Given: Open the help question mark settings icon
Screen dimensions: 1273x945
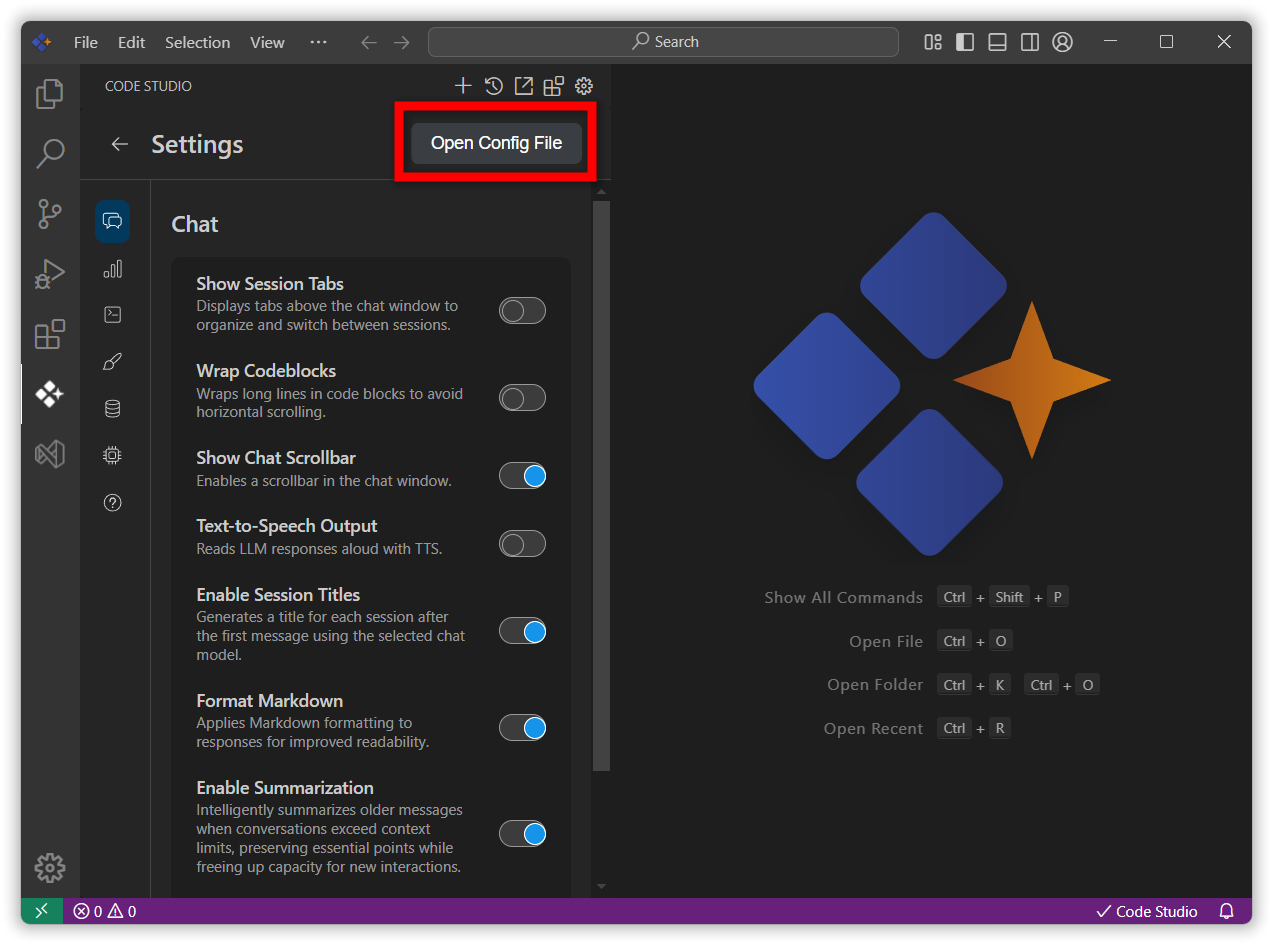Looking at the screenshot, I should point(113,502).
